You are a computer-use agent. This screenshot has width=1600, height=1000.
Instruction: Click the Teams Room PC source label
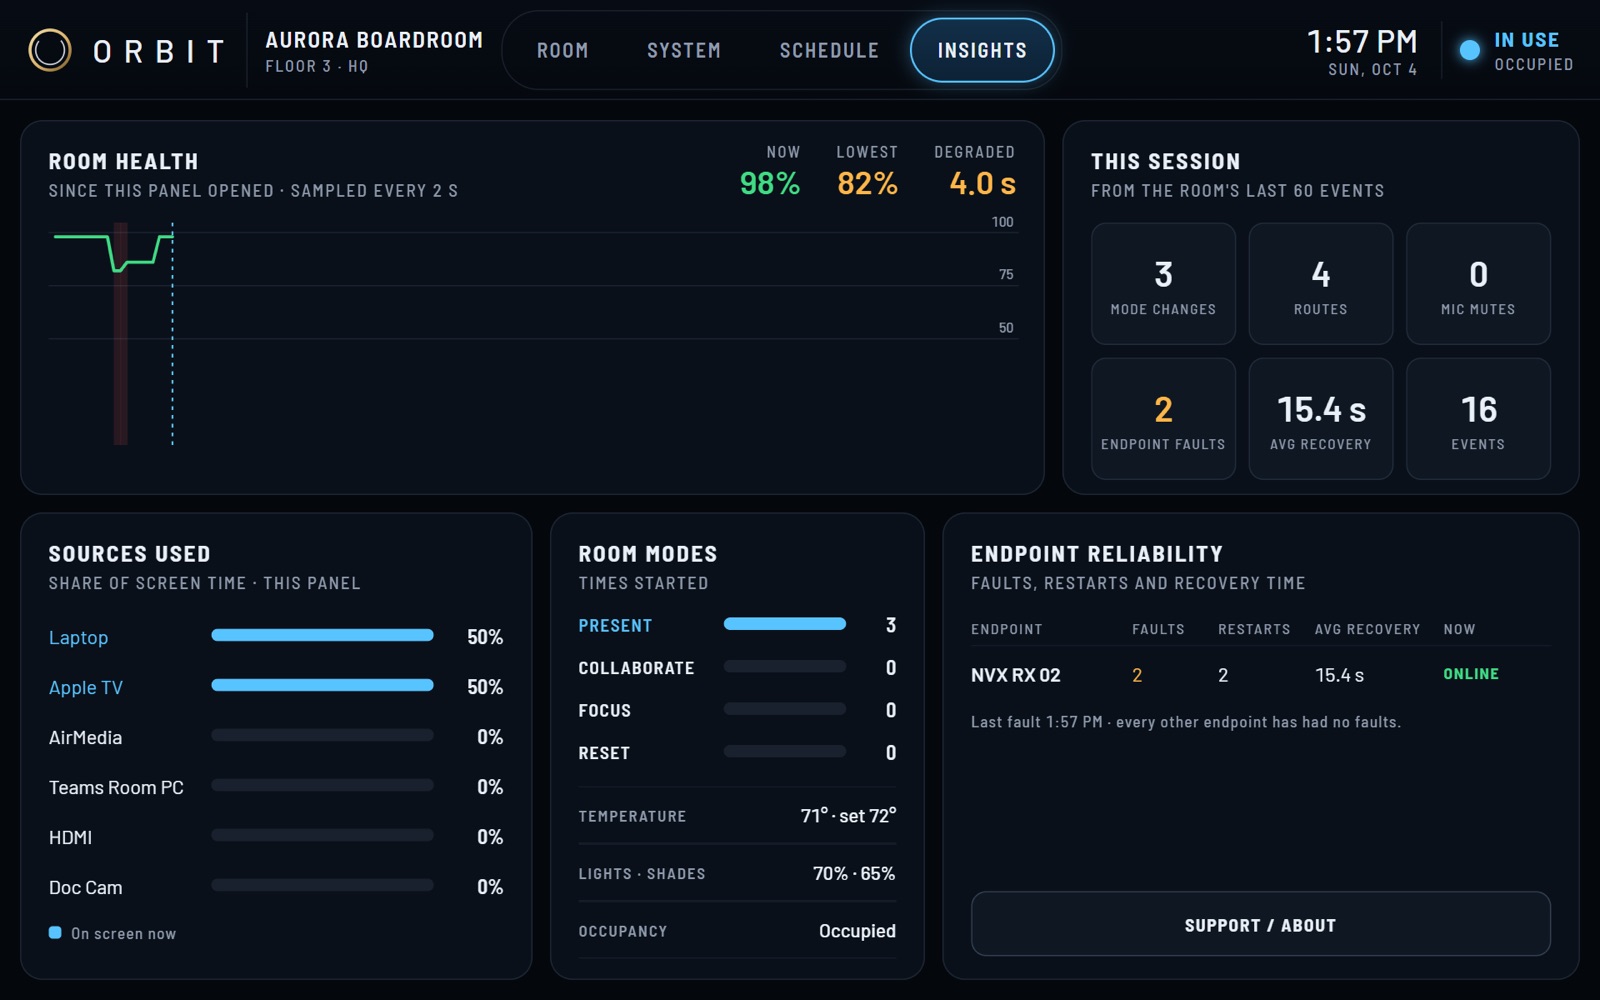click(x=116, y=787)
